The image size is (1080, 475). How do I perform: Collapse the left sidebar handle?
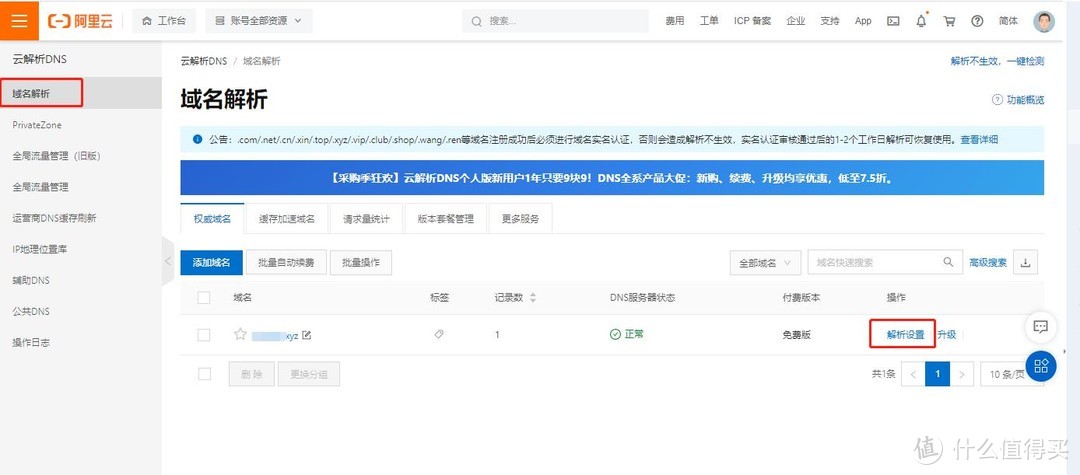(167, 261)
